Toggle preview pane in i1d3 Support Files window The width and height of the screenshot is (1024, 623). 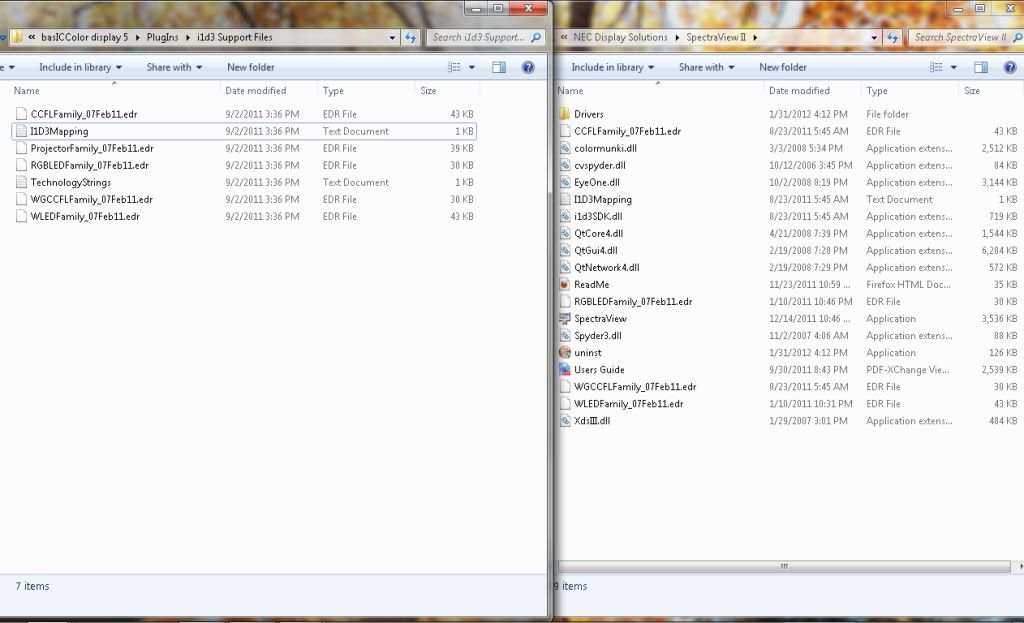point(499,67)
